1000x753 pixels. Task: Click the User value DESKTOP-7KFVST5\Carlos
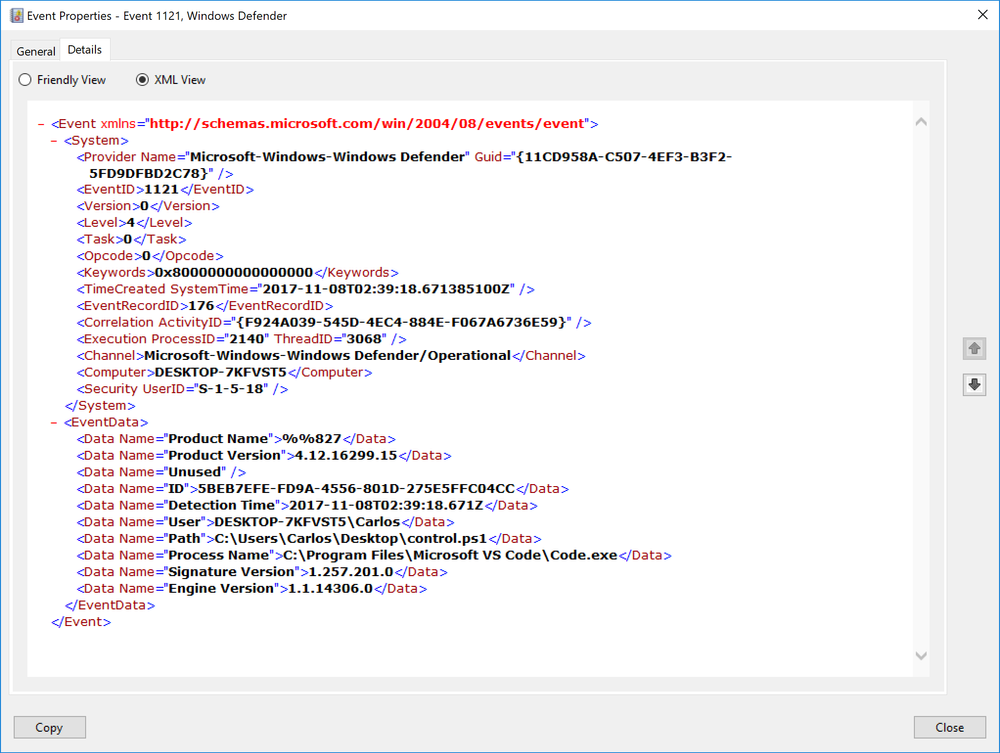(307, 522)
